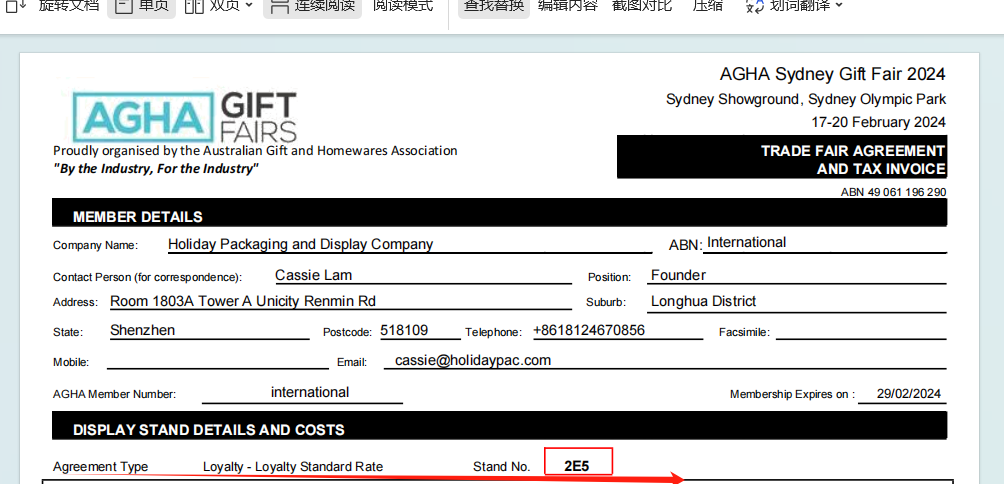Click the Address field 'Room 1803A Tower A'
The width and height of the screenshot is (1004, 484).
click(243, 301)
